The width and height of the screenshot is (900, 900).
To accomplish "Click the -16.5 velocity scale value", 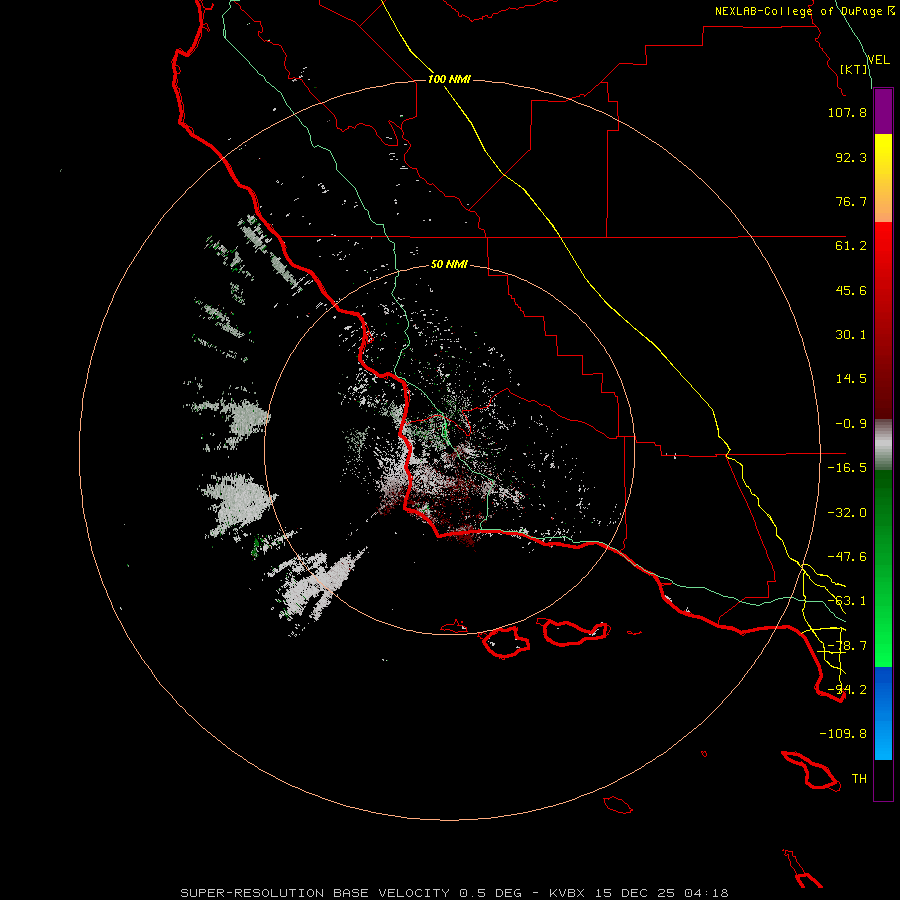I will point(847,468).
